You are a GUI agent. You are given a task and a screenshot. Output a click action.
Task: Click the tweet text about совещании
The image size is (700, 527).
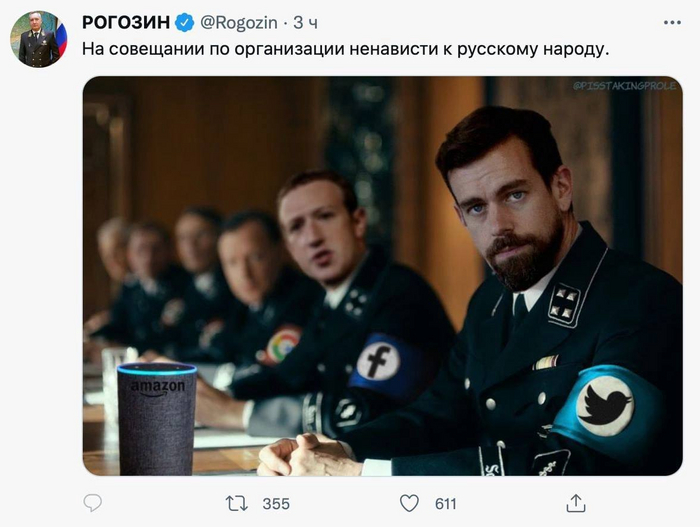tap(346, 49)
